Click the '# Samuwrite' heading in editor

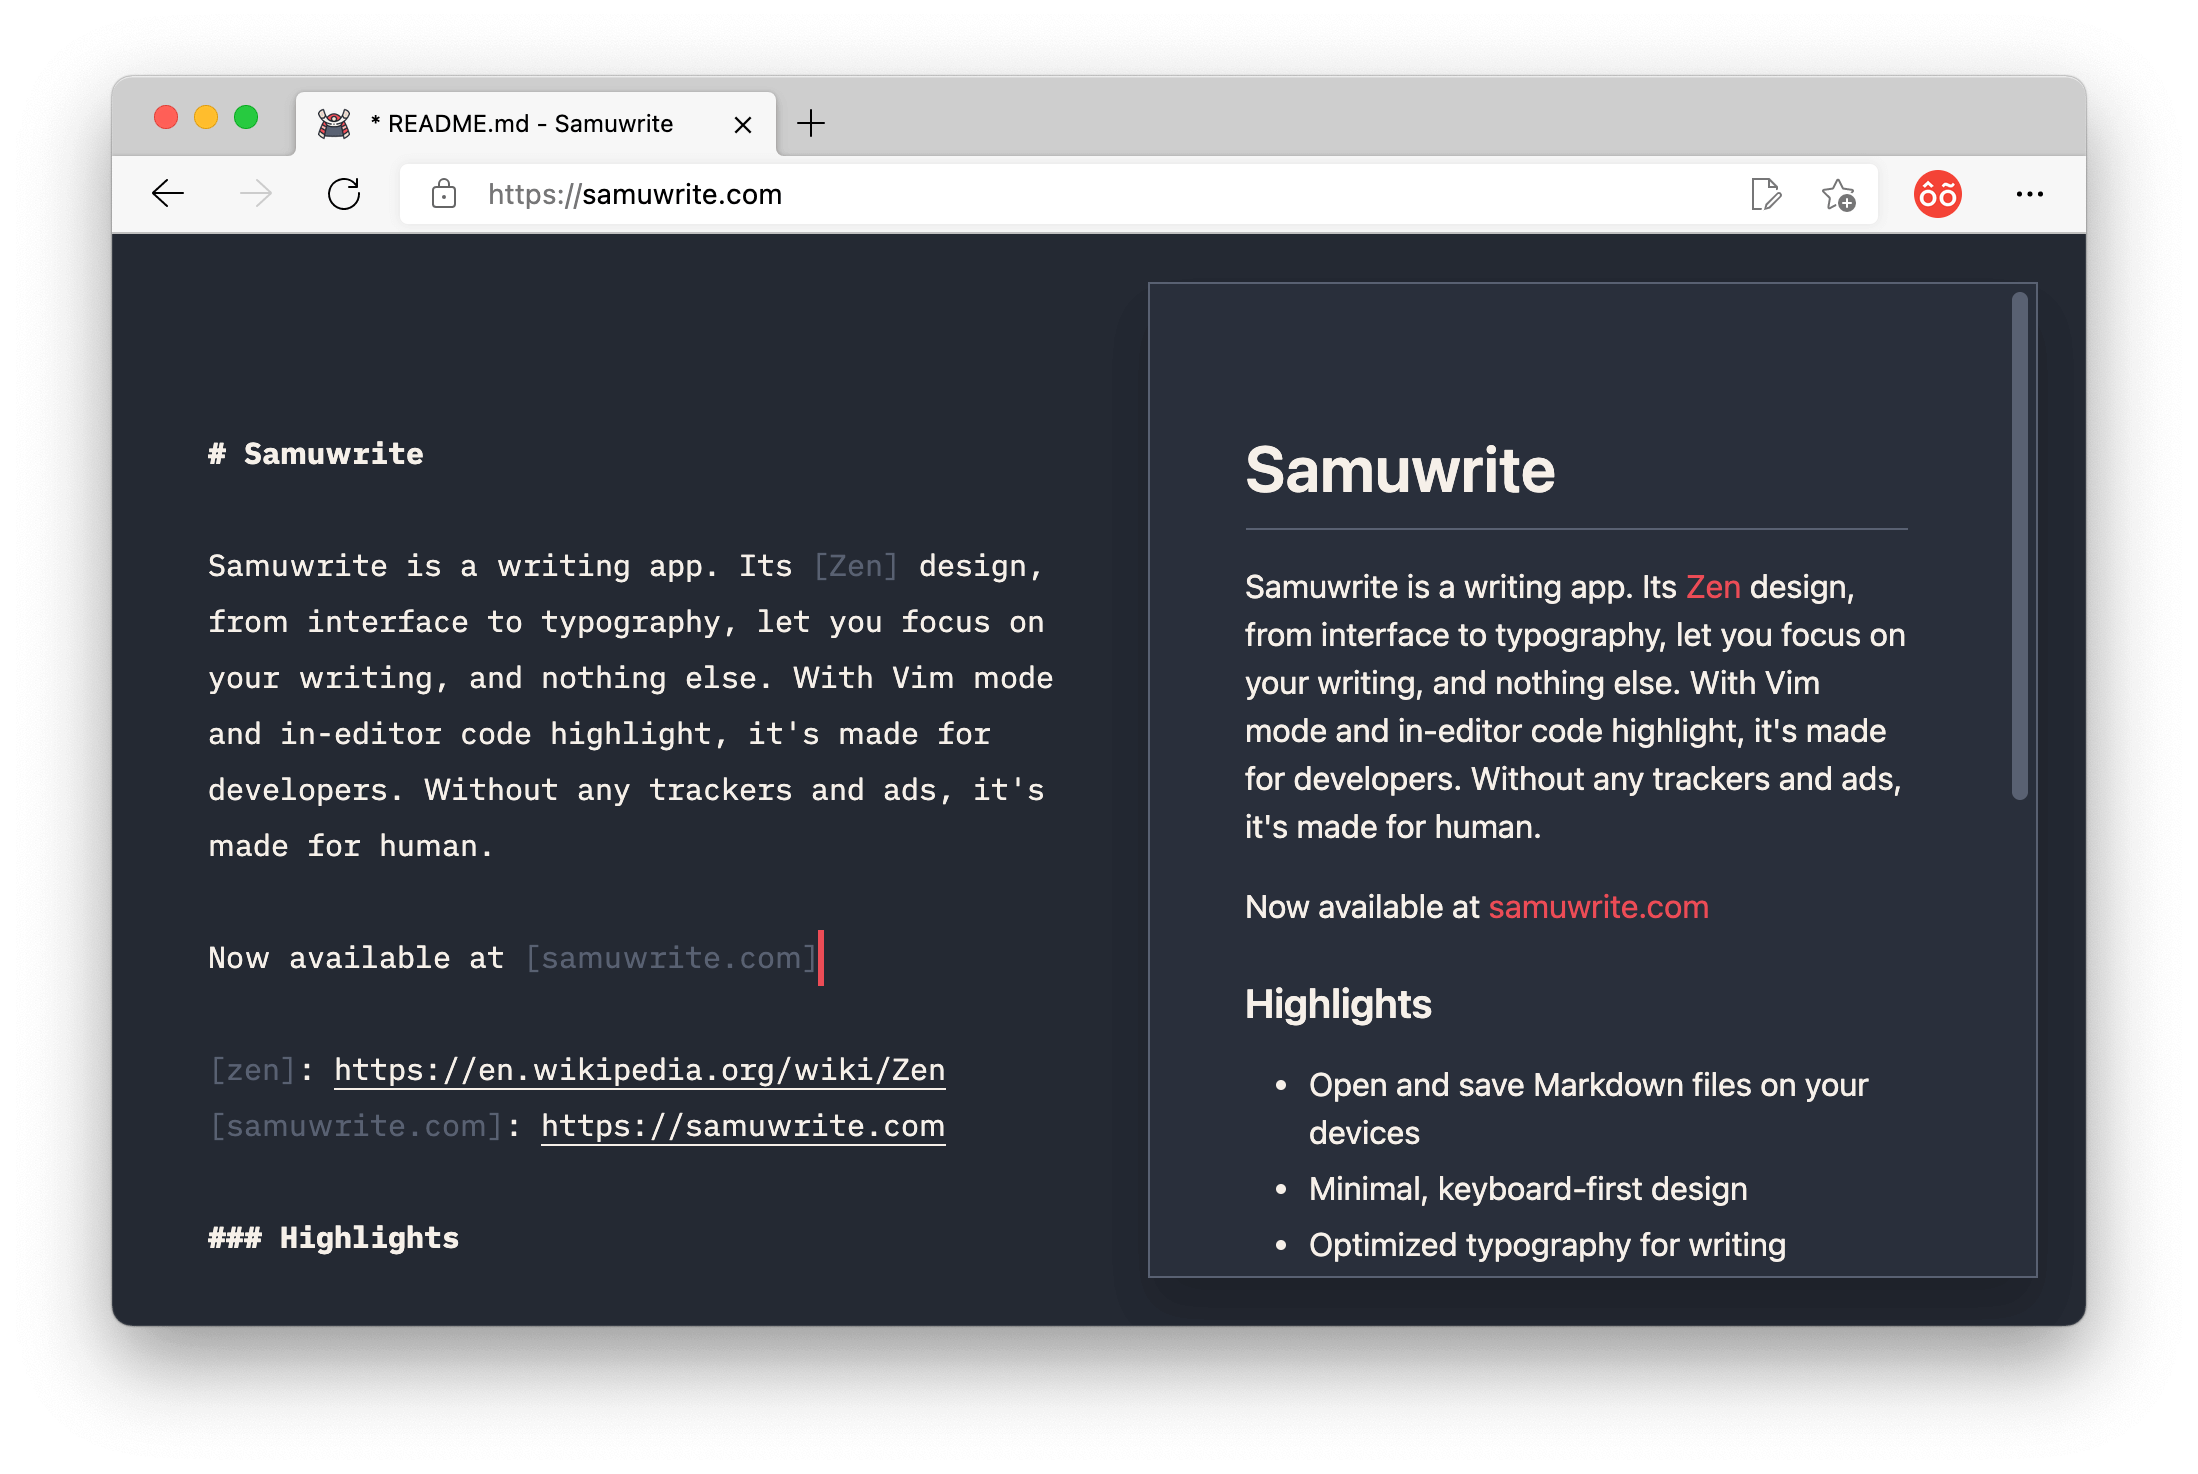[316, 454]
